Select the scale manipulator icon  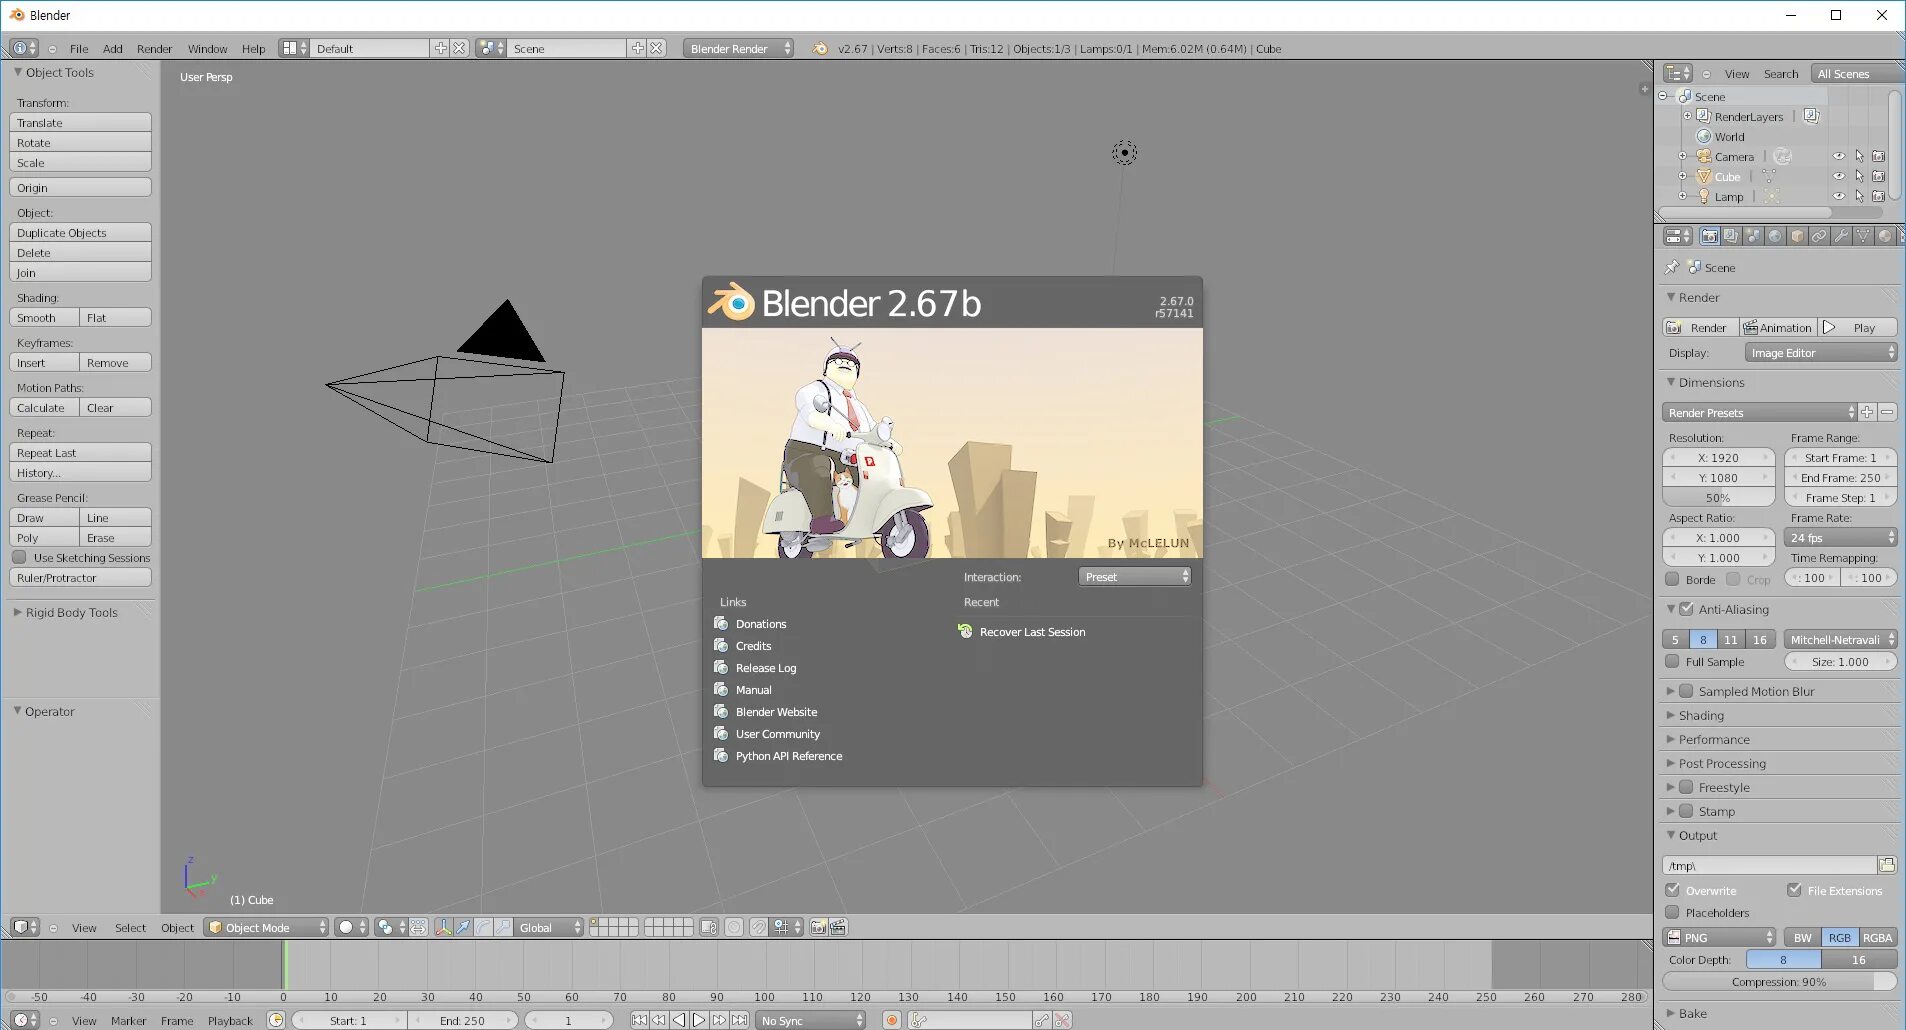click(503, 928)
